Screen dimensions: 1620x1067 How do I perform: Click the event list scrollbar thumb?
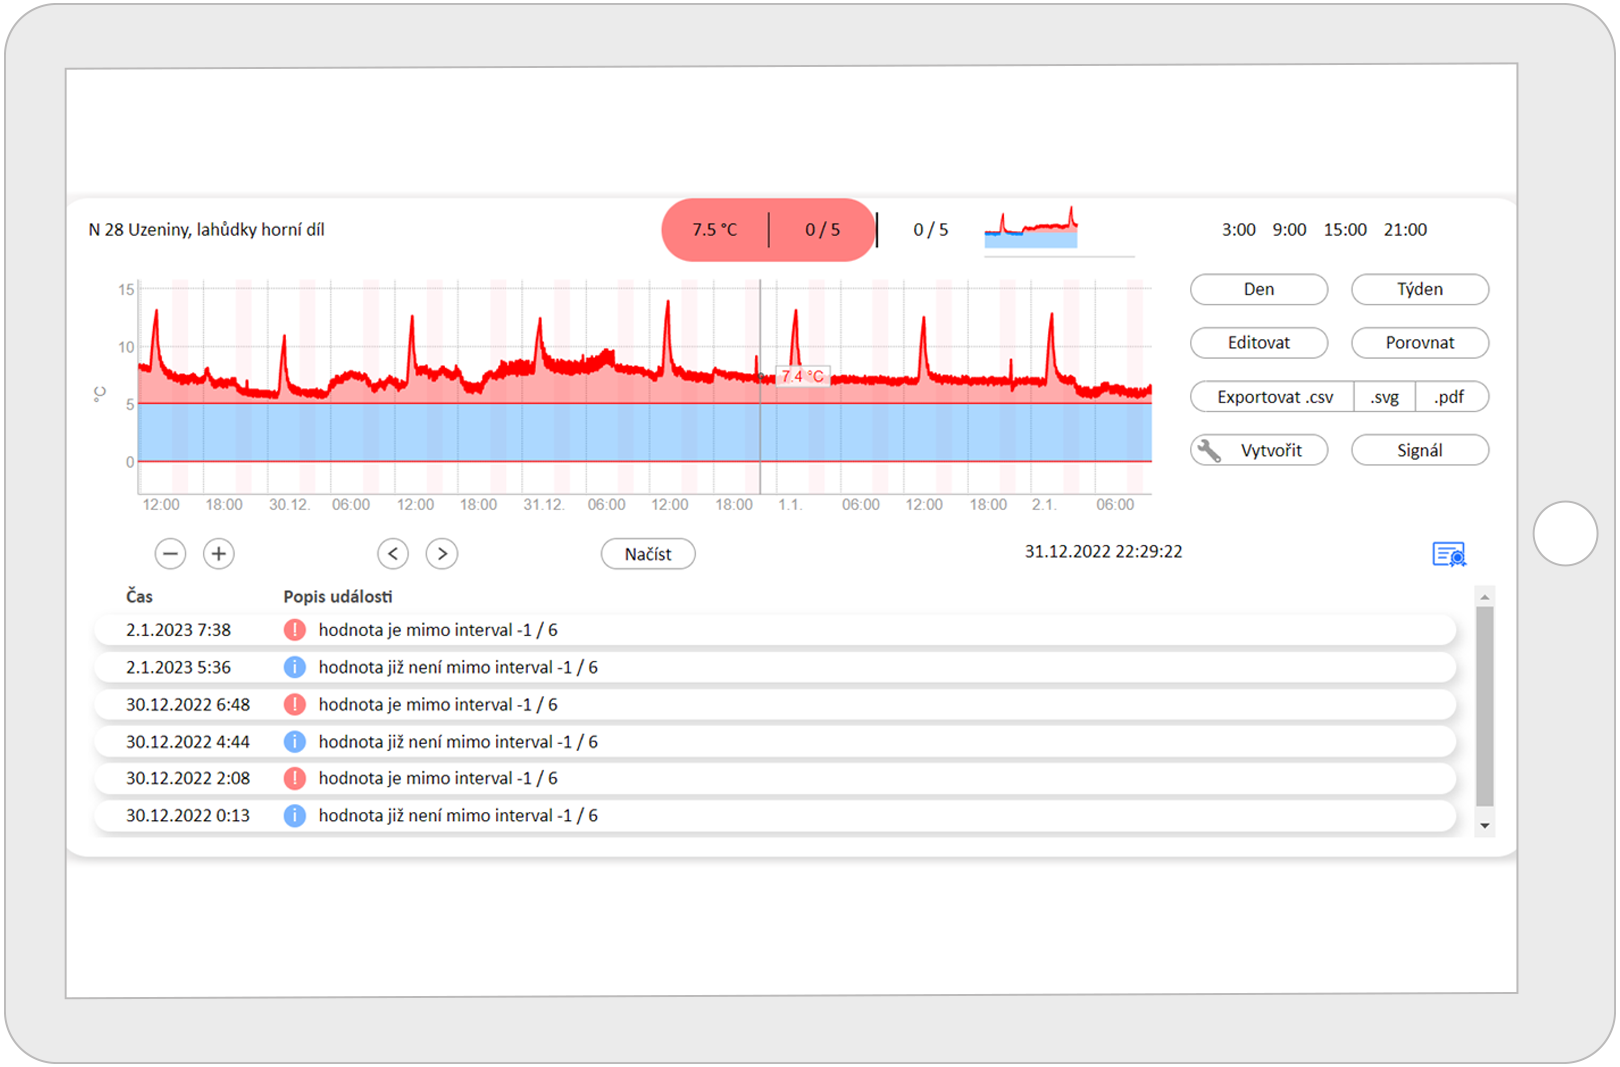[1485, 705]
